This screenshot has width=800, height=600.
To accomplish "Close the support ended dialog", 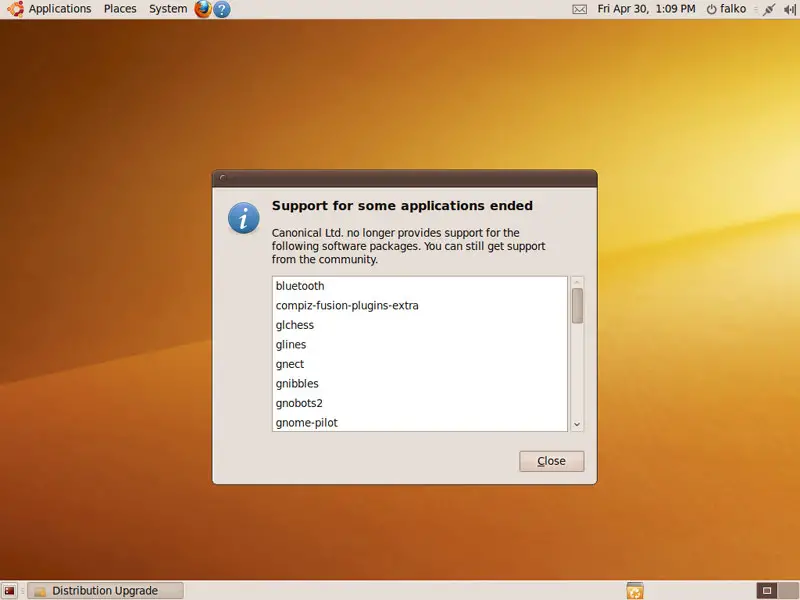I will (x=552, y=461).
